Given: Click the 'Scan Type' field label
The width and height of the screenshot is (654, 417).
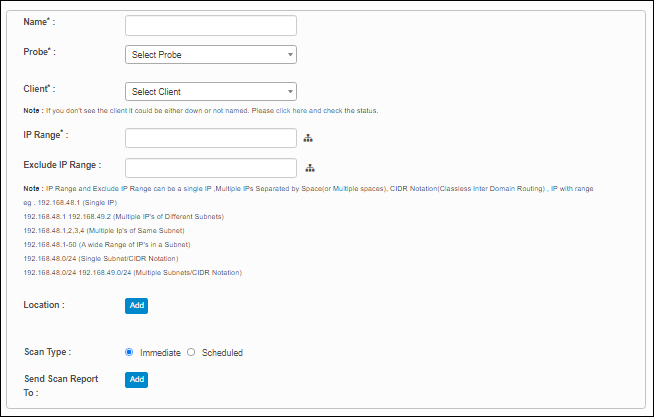Looking at the screenshot, I should pyautogui.click(x=47, y=352).
